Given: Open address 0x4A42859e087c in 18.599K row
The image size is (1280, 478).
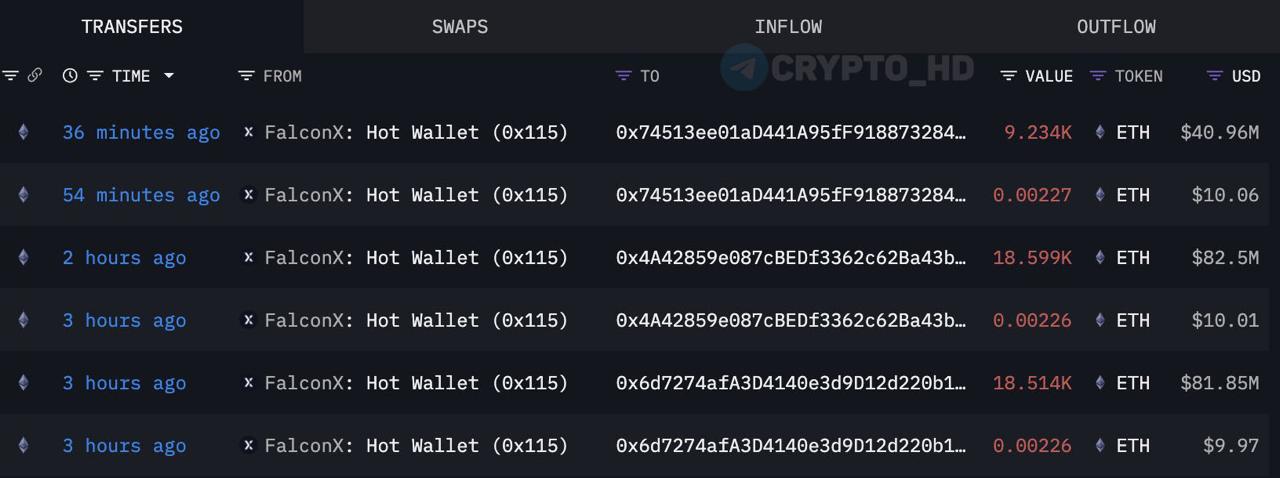Looking at the screenshot, I should [791, 258].
